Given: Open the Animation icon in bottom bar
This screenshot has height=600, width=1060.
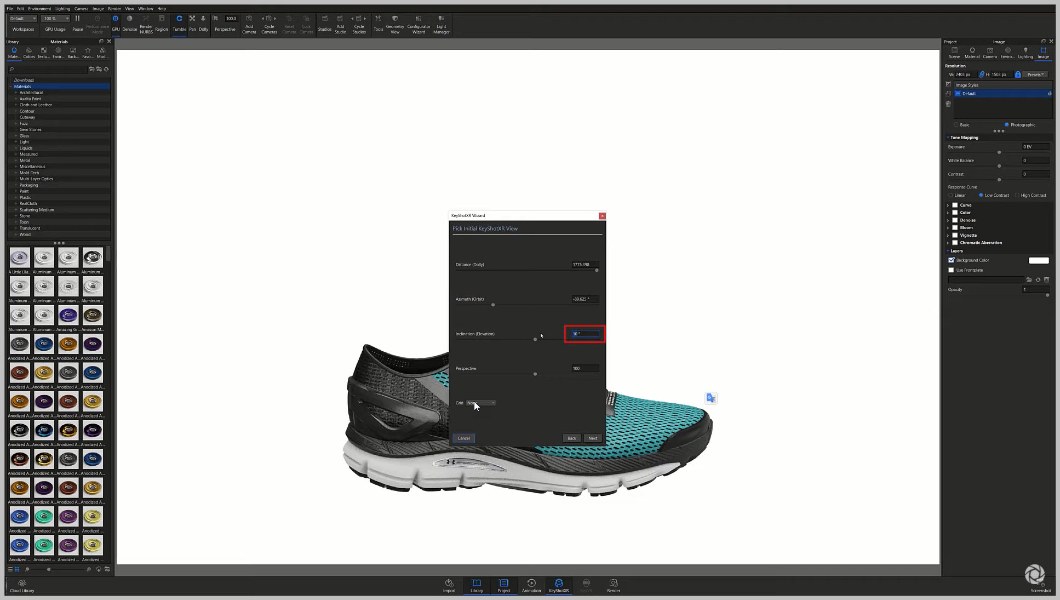Looking at the screenshot, I should 531,583.
